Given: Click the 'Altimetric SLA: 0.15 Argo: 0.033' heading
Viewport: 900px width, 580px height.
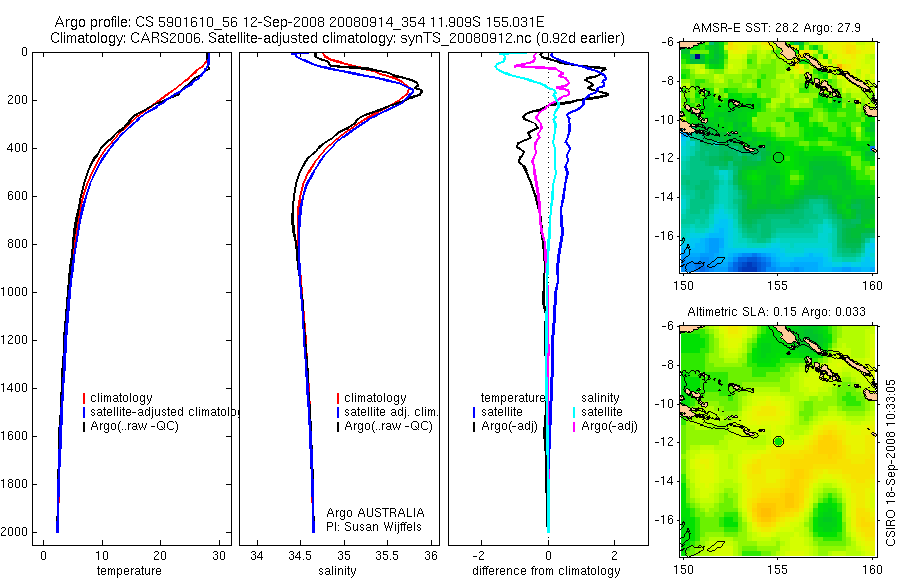Looking at the screenshot, I should pos(776,312).
